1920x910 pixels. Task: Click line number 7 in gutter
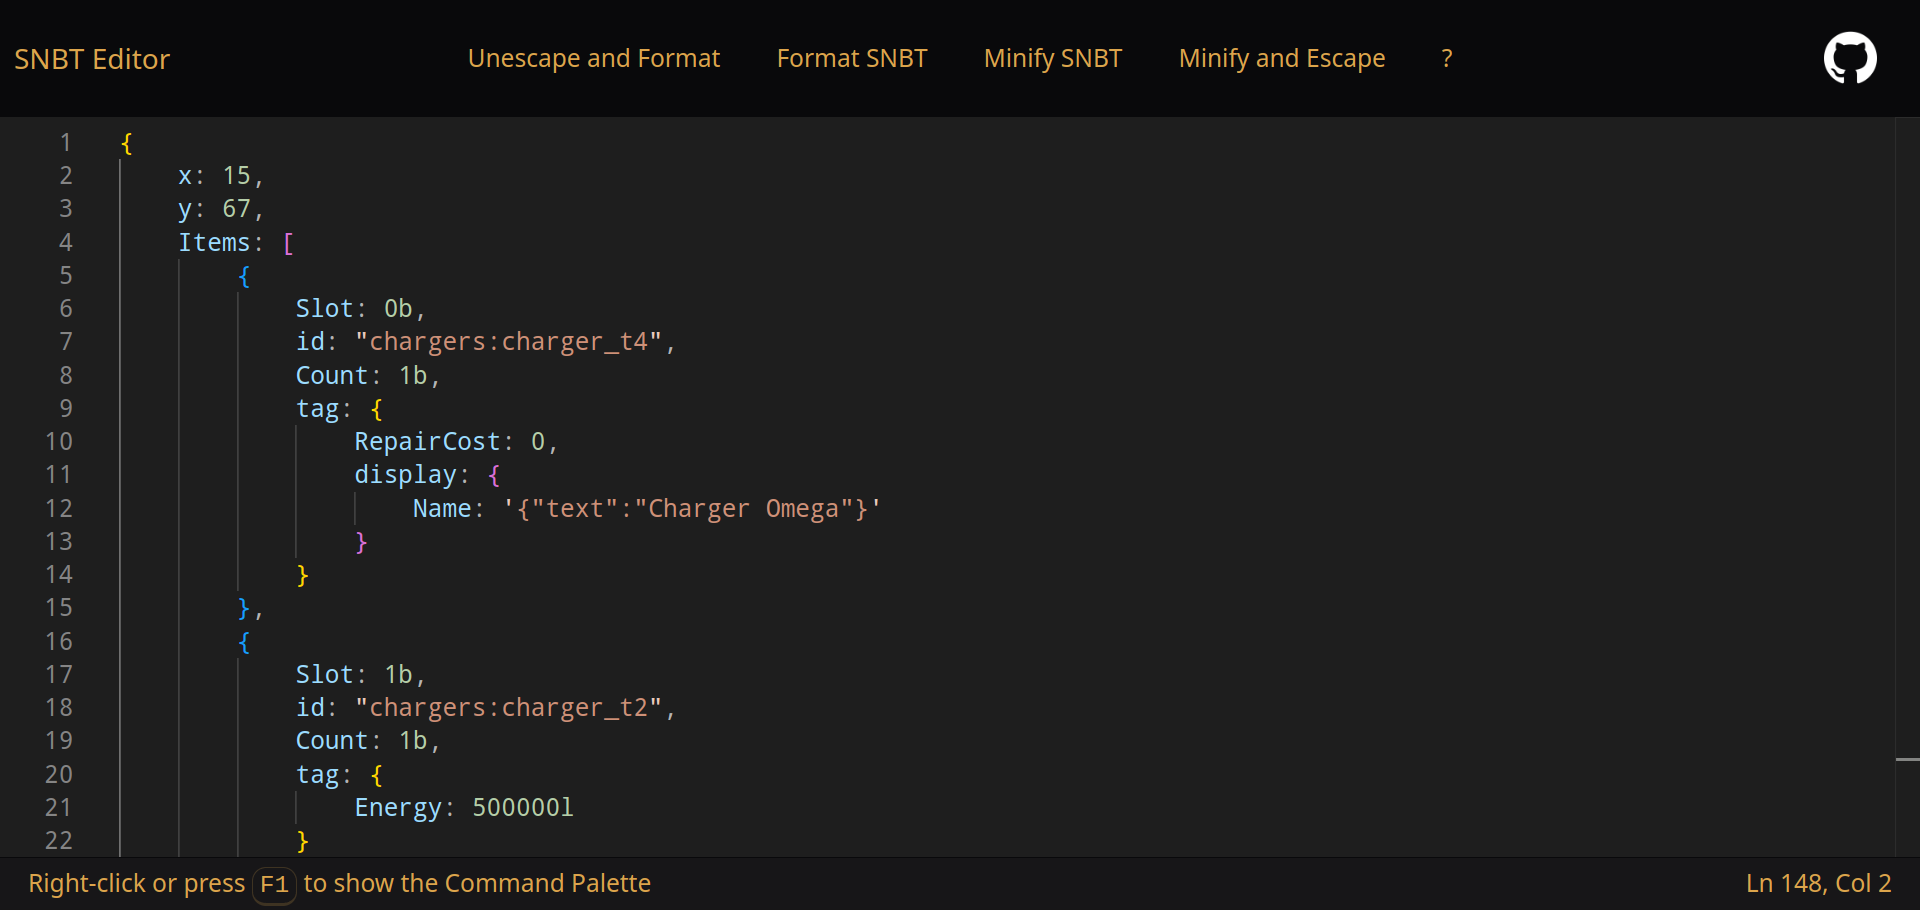pos(66,341)
